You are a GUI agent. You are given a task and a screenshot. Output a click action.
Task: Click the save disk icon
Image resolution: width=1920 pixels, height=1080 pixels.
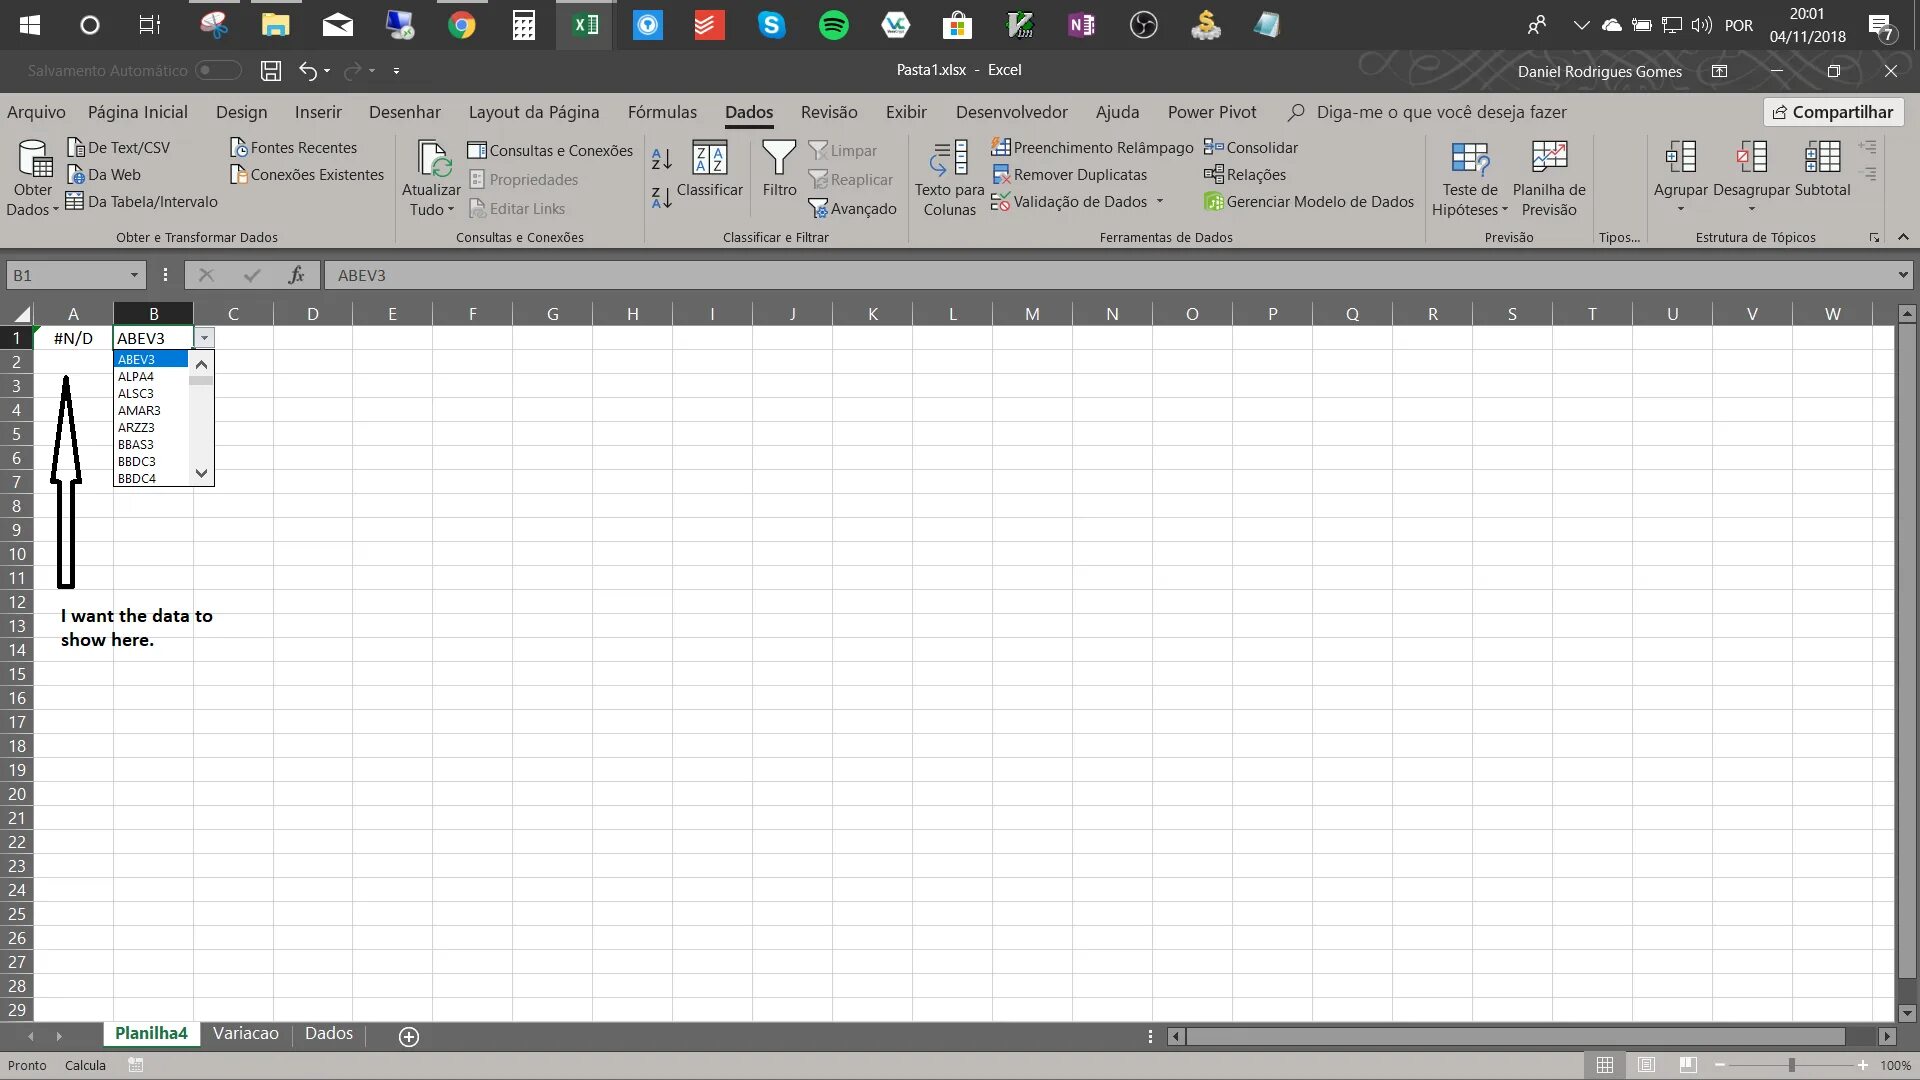point(270,71)
